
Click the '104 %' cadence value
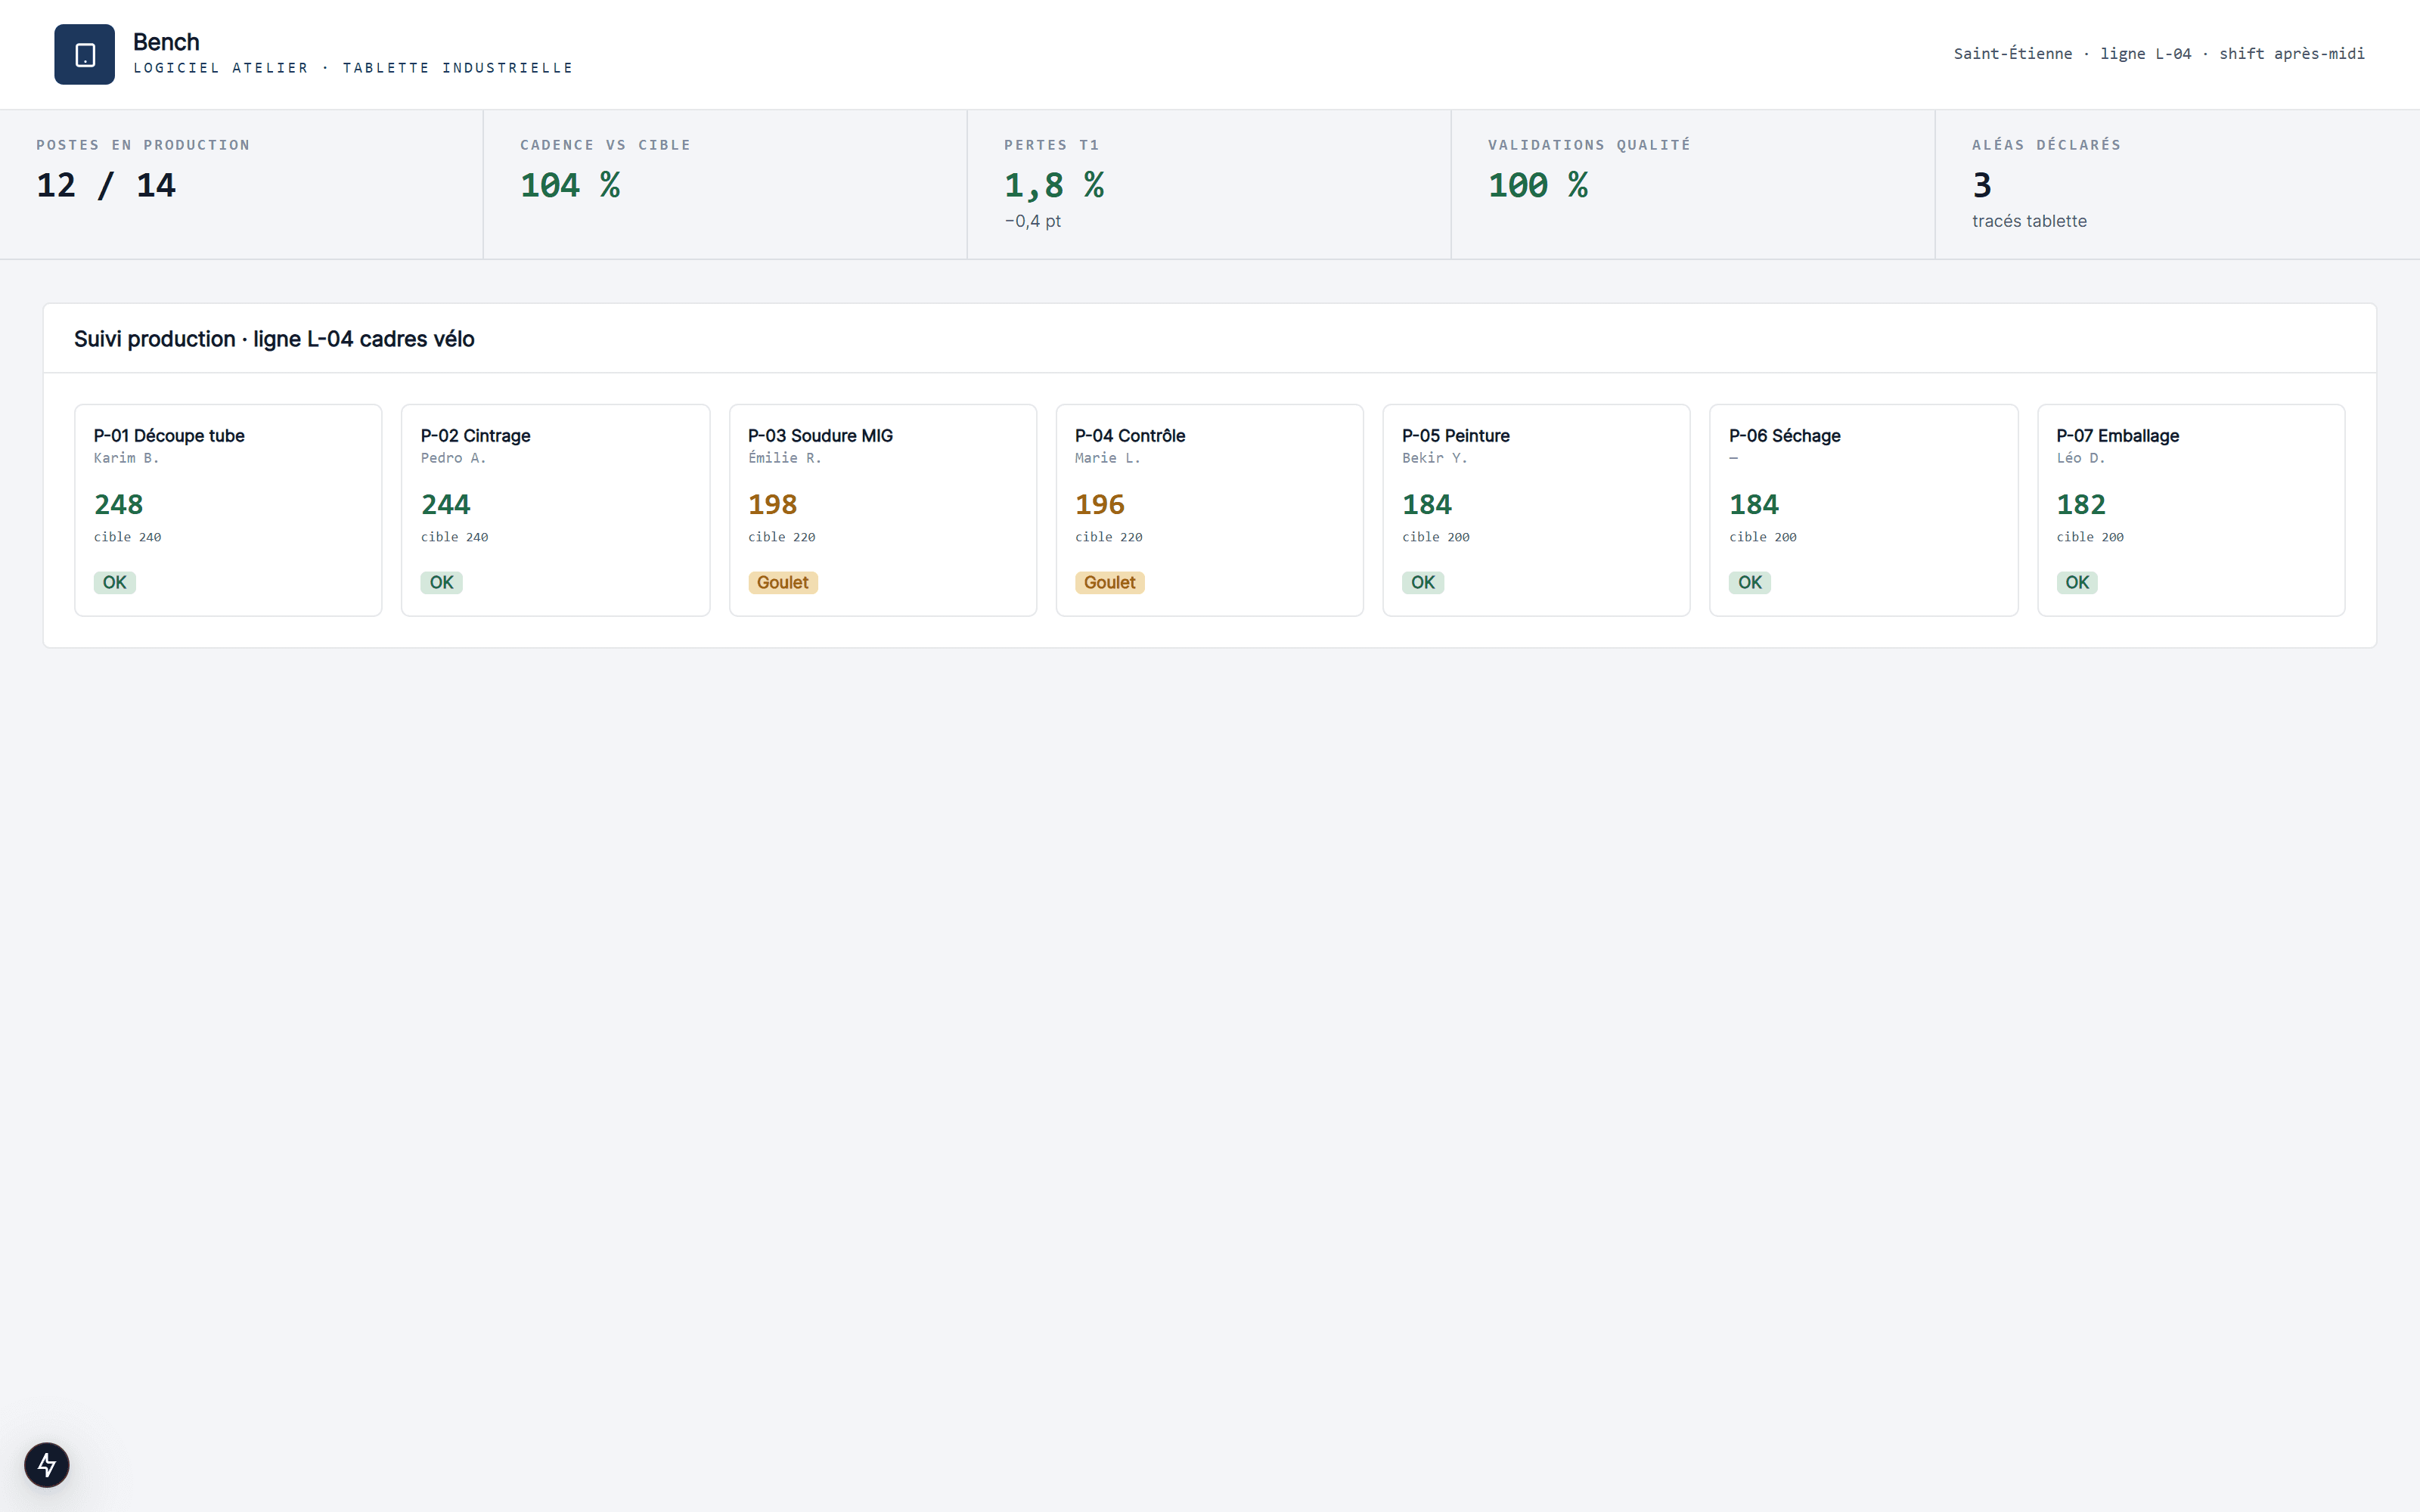[570, 185]
